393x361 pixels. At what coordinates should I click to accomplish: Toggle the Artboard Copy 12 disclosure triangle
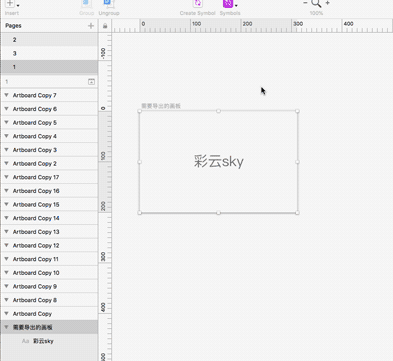(6, 245)
